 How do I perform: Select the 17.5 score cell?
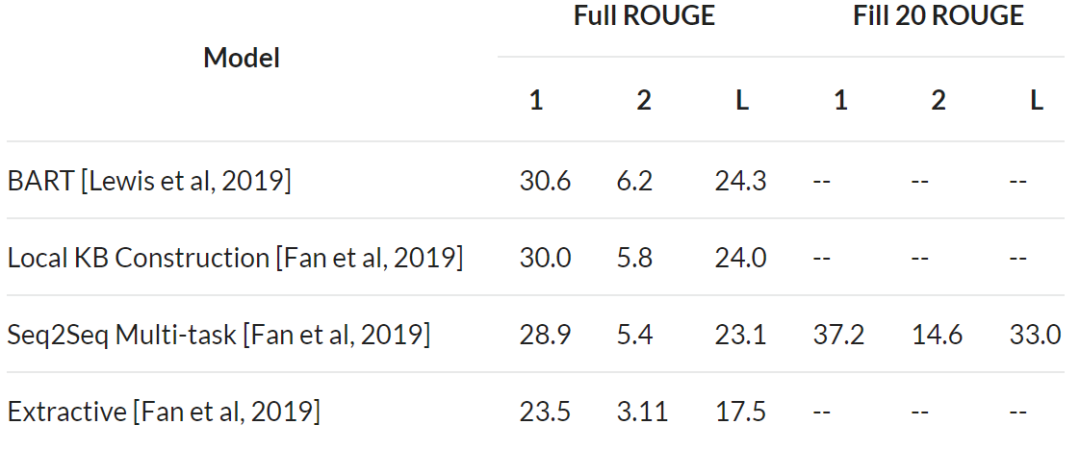click(x=741, y=411)
